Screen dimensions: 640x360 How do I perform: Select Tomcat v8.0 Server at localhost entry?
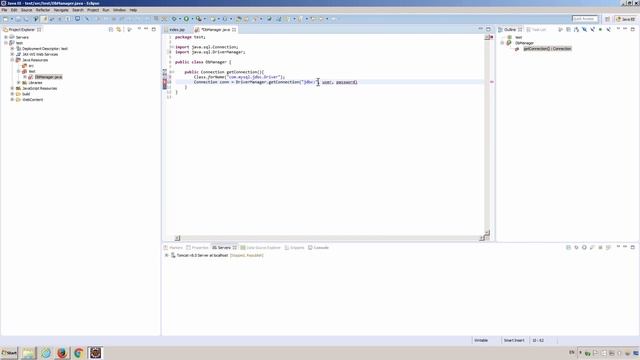click(x=220, y=256)
